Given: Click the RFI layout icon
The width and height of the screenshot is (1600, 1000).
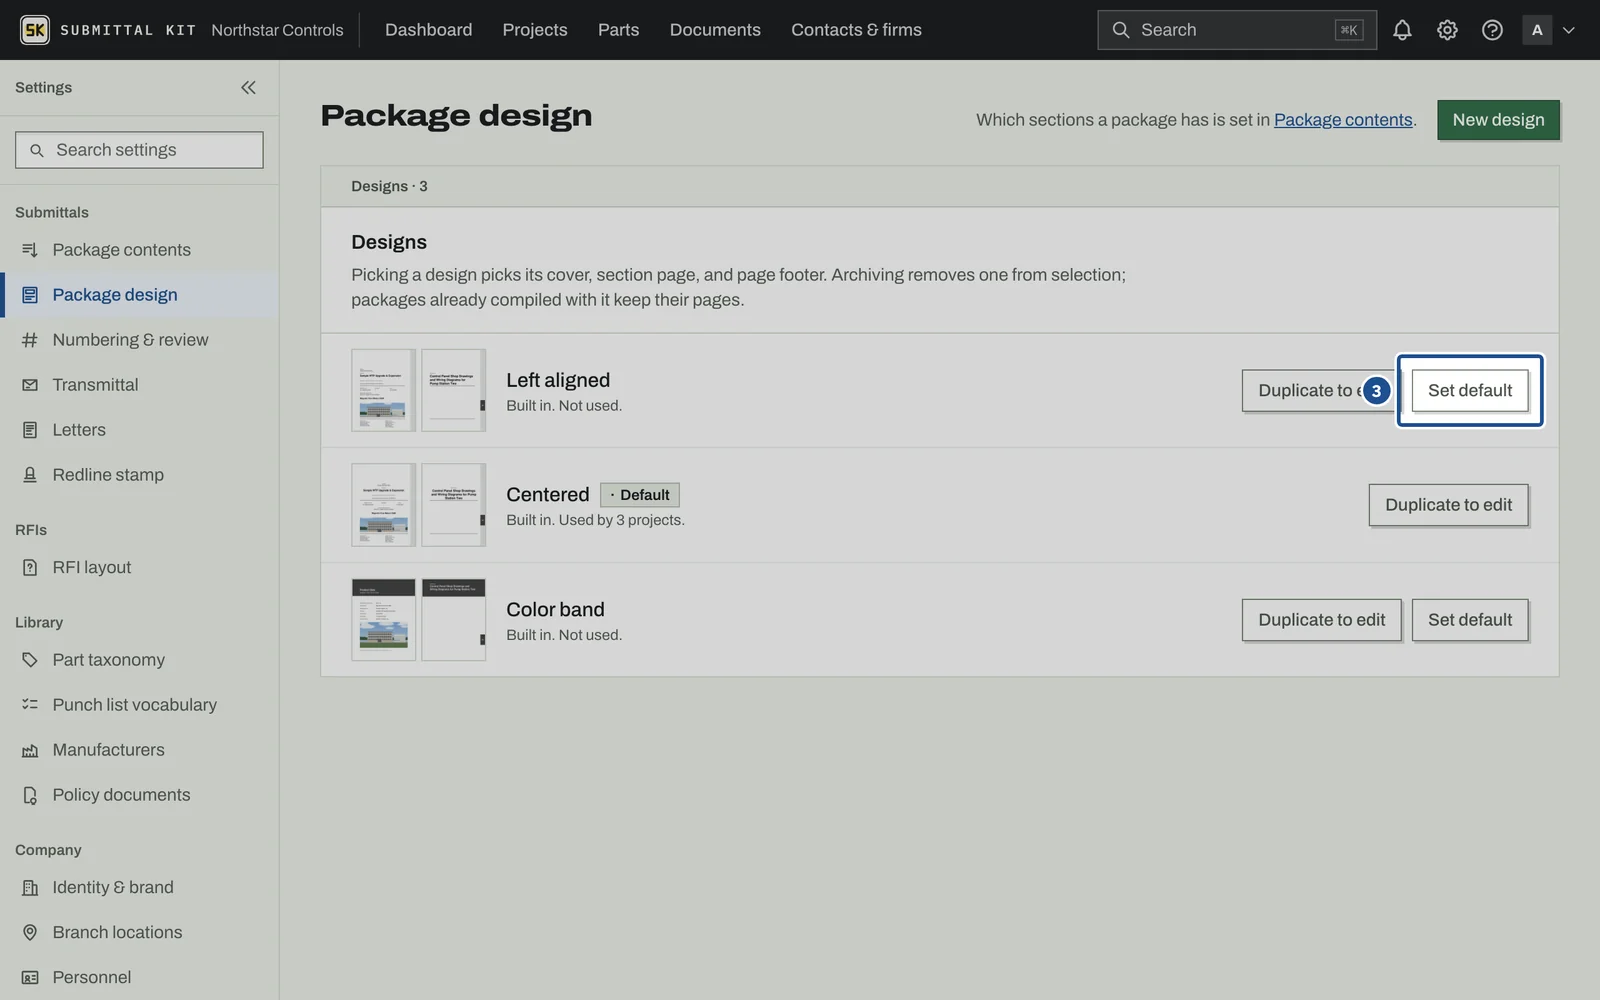Looking at the screenshot, I should click(x=30, y=567).
